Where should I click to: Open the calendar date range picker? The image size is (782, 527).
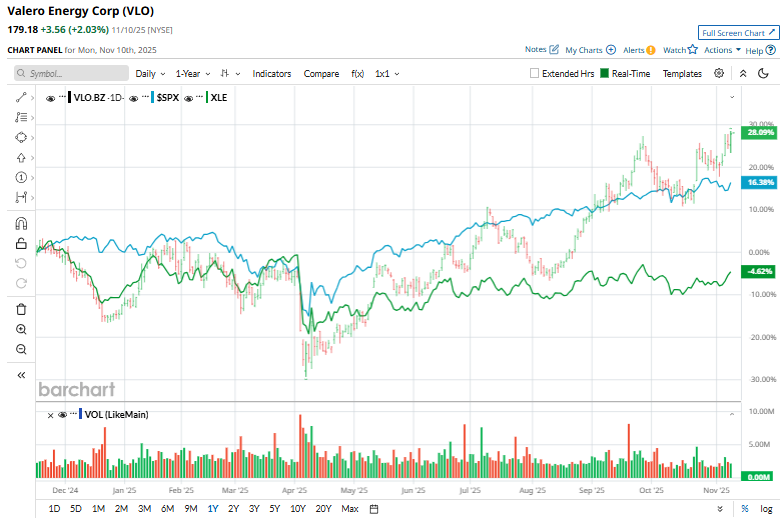373,509
